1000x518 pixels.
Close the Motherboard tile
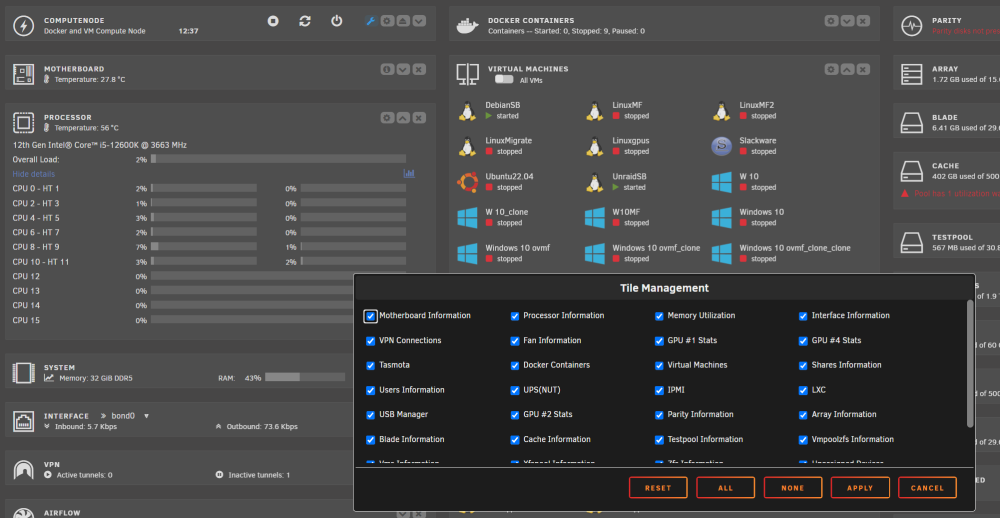click(x=419, y=69)
